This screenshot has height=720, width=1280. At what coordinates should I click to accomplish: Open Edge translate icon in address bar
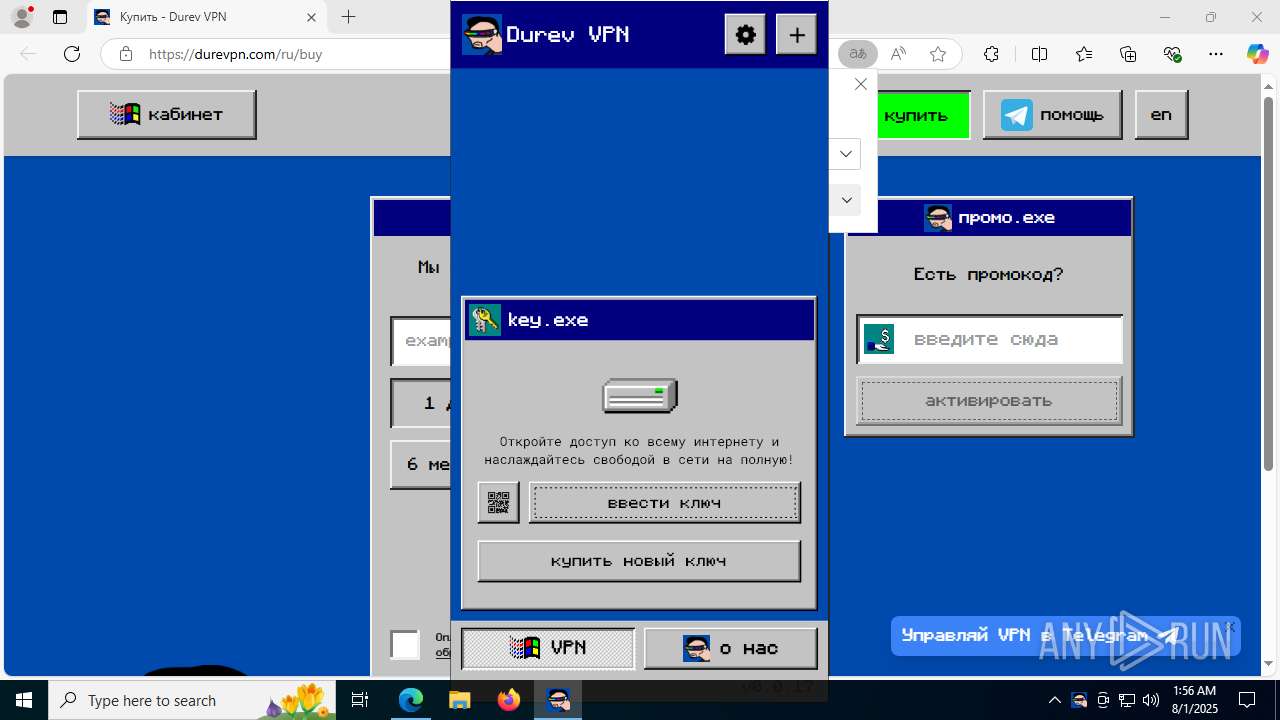(858, 54)
